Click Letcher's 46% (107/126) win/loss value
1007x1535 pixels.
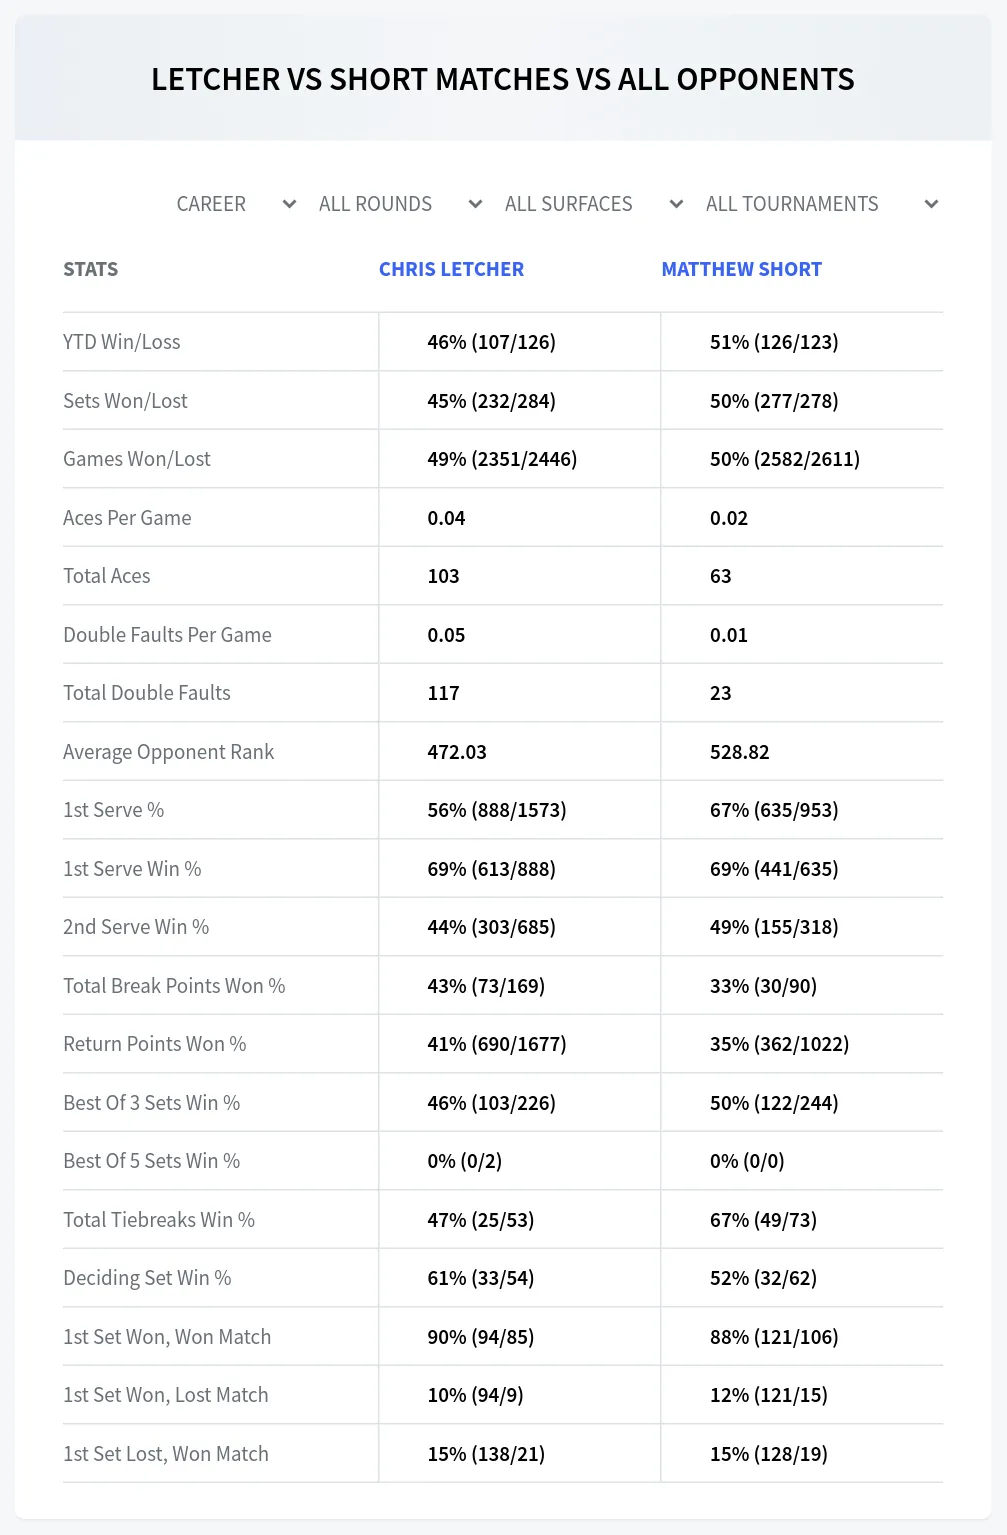tap(491, 342)
